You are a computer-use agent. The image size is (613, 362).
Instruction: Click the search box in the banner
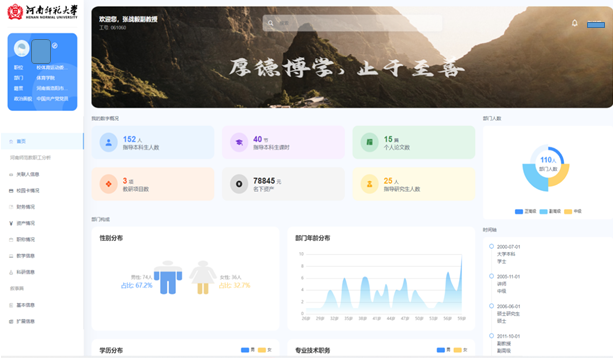tap(352, 23)
